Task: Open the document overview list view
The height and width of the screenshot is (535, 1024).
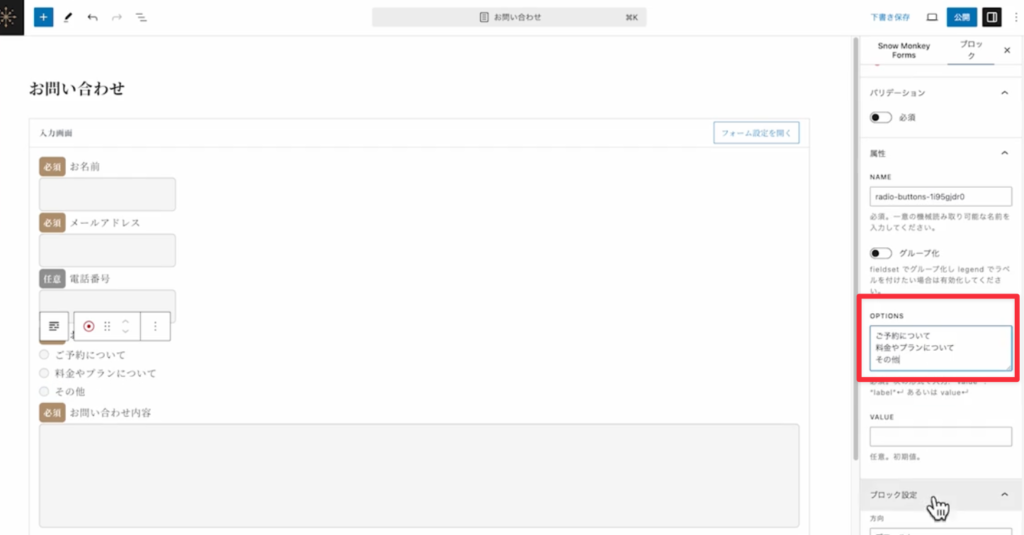Action: click(x=141, y=18)
